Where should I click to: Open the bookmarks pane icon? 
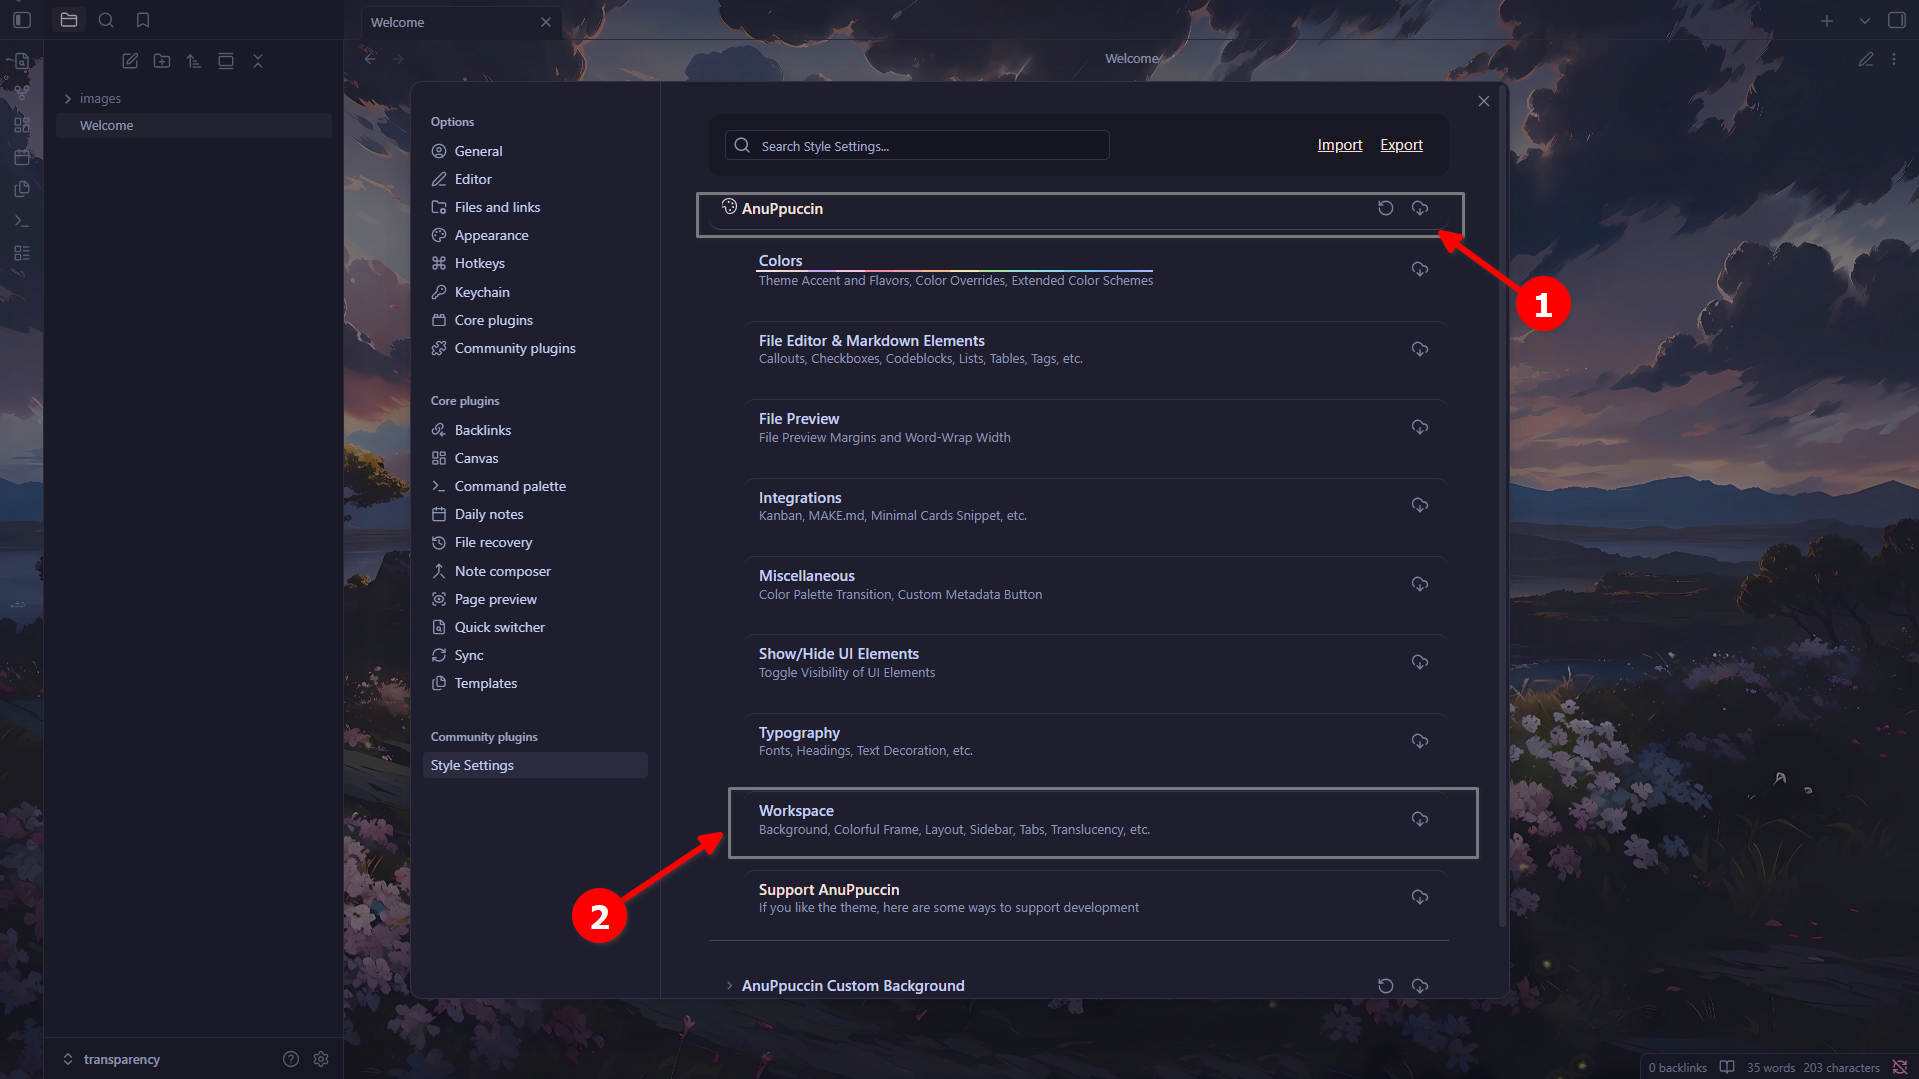pos(143,20)
